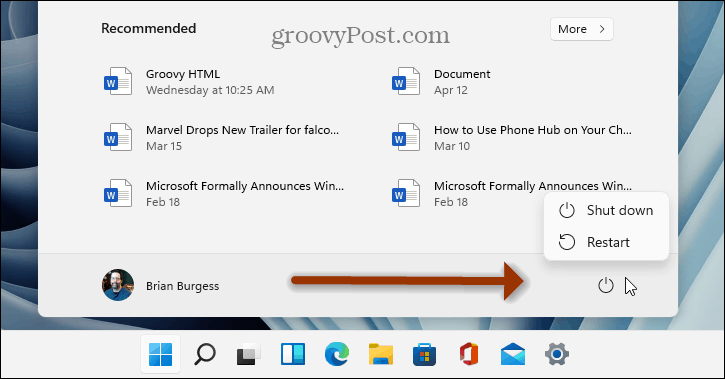
Task: Click the Mar 10 date text
Action: pyautogui.click(x=452, y=146)
